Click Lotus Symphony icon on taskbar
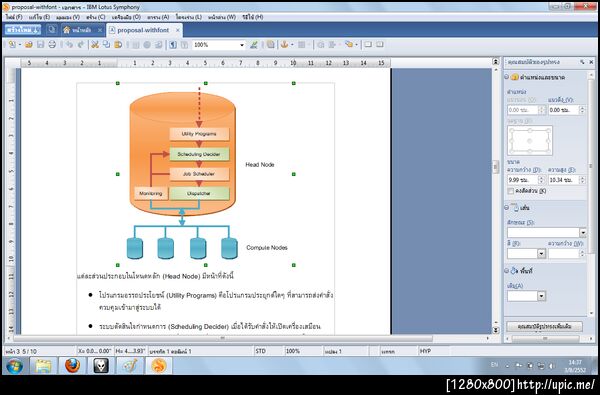Screen dimensions: 600x395 tap(159, 366)
